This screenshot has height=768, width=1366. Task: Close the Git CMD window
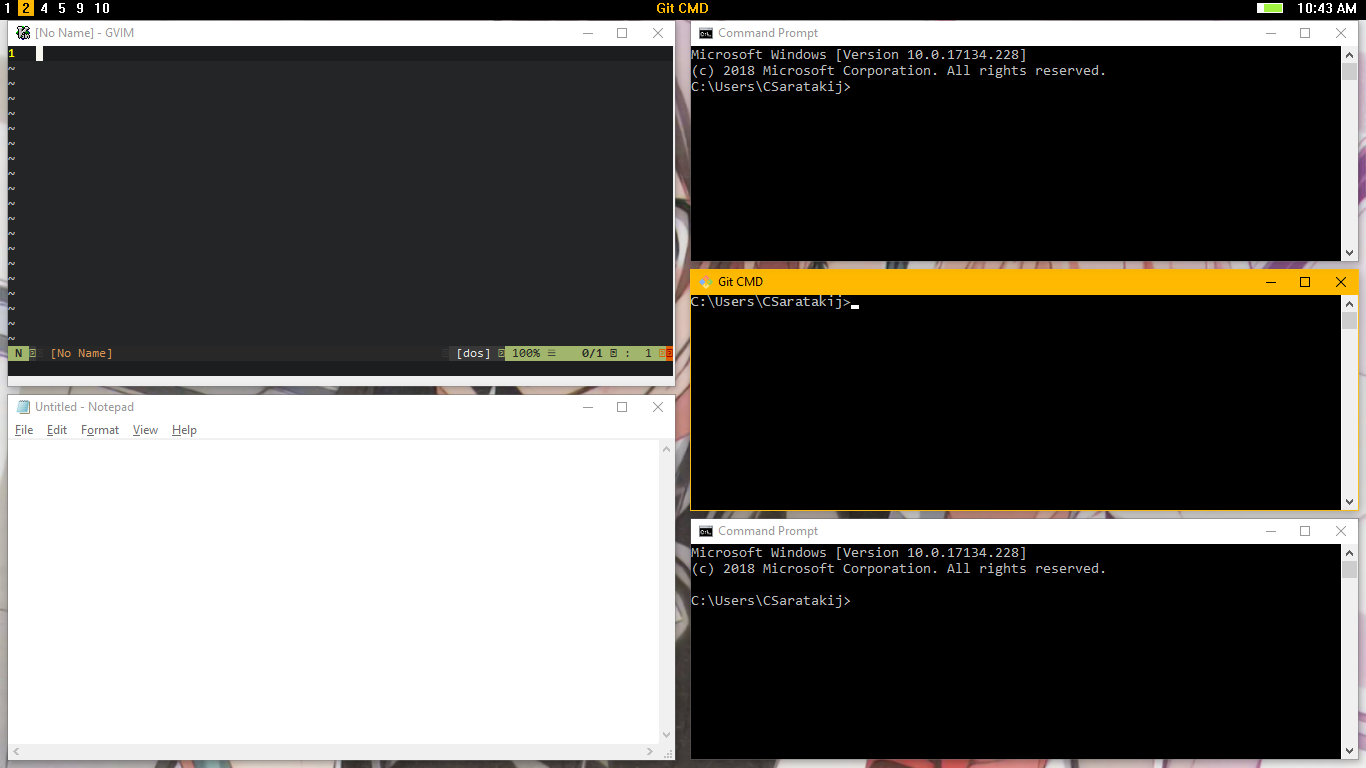tap(1341, 282)
